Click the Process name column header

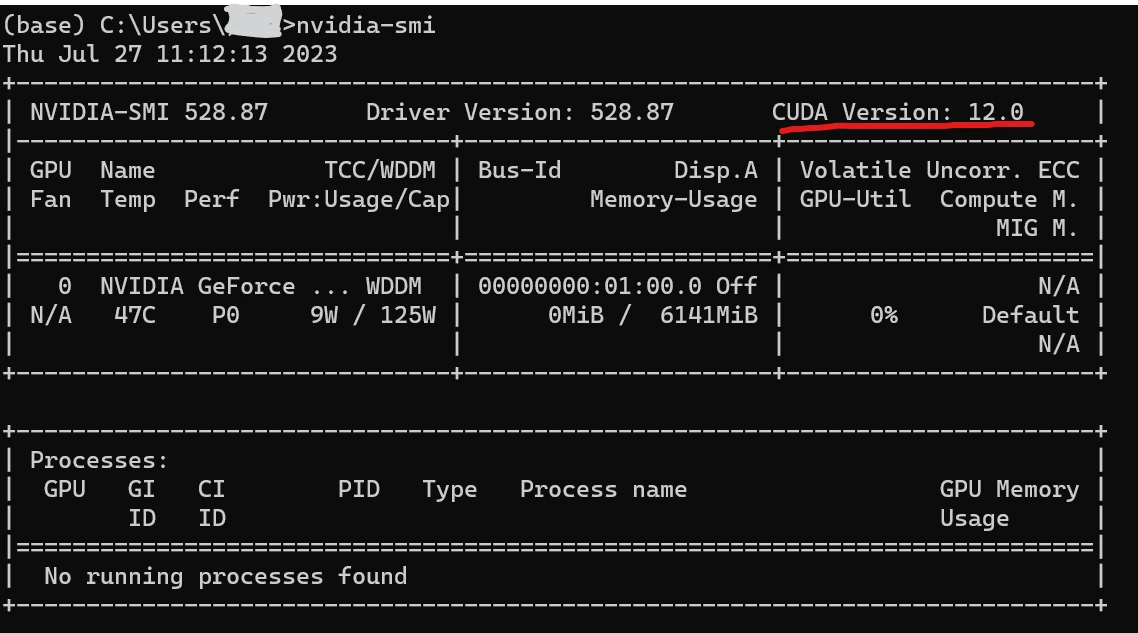[603, 489]
